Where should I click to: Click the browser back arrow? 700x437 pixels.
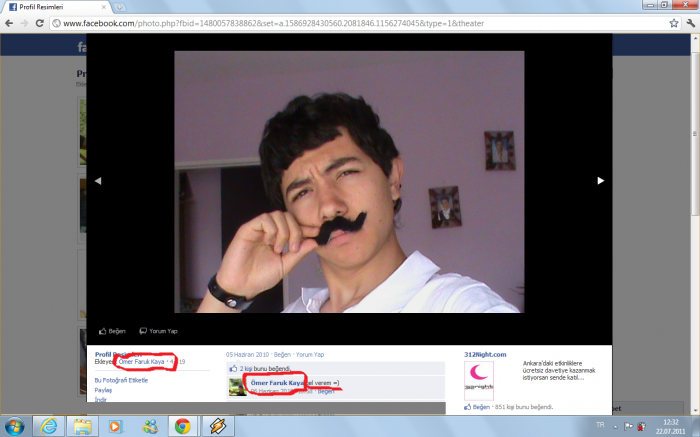(12, 23)
